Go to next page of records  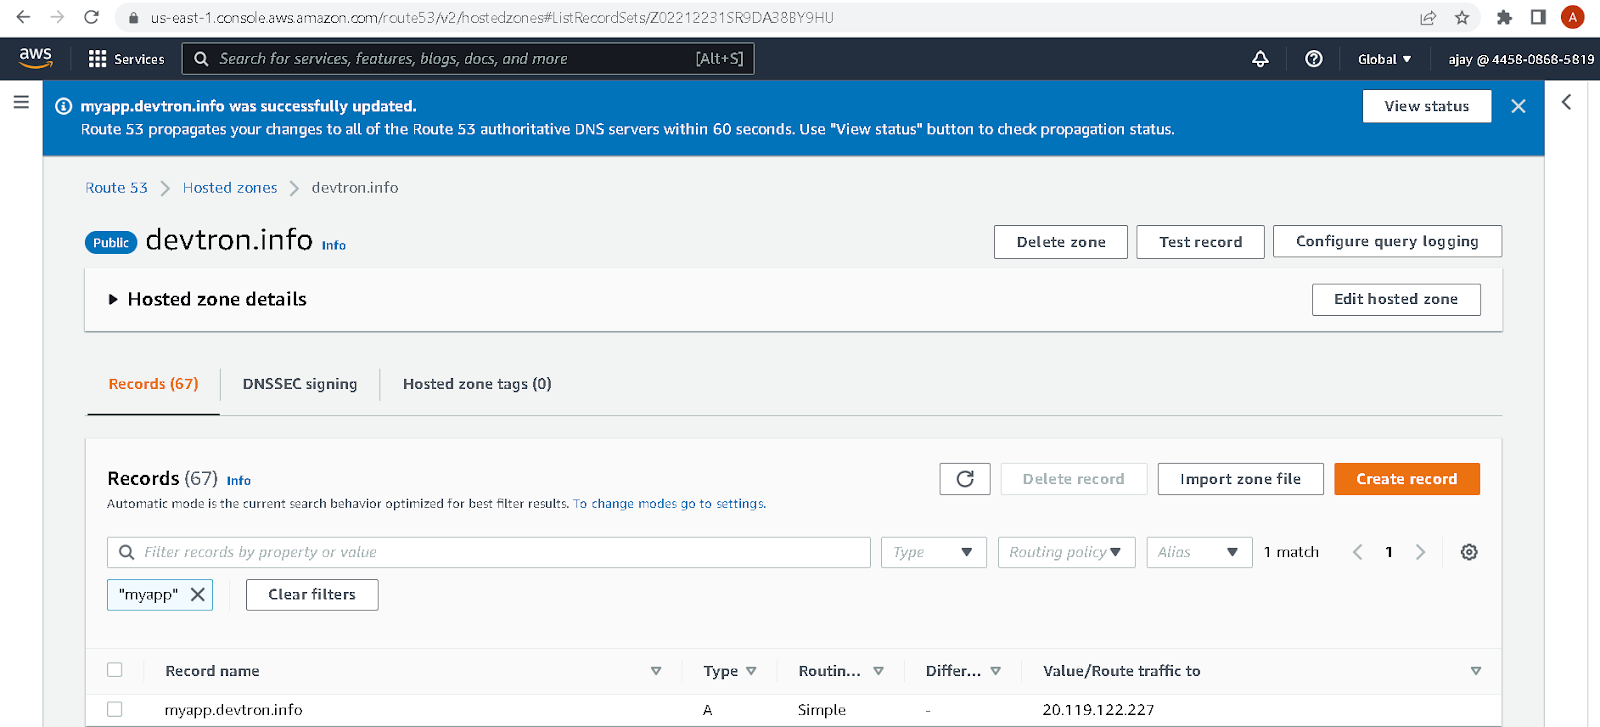coord(1420,552)
